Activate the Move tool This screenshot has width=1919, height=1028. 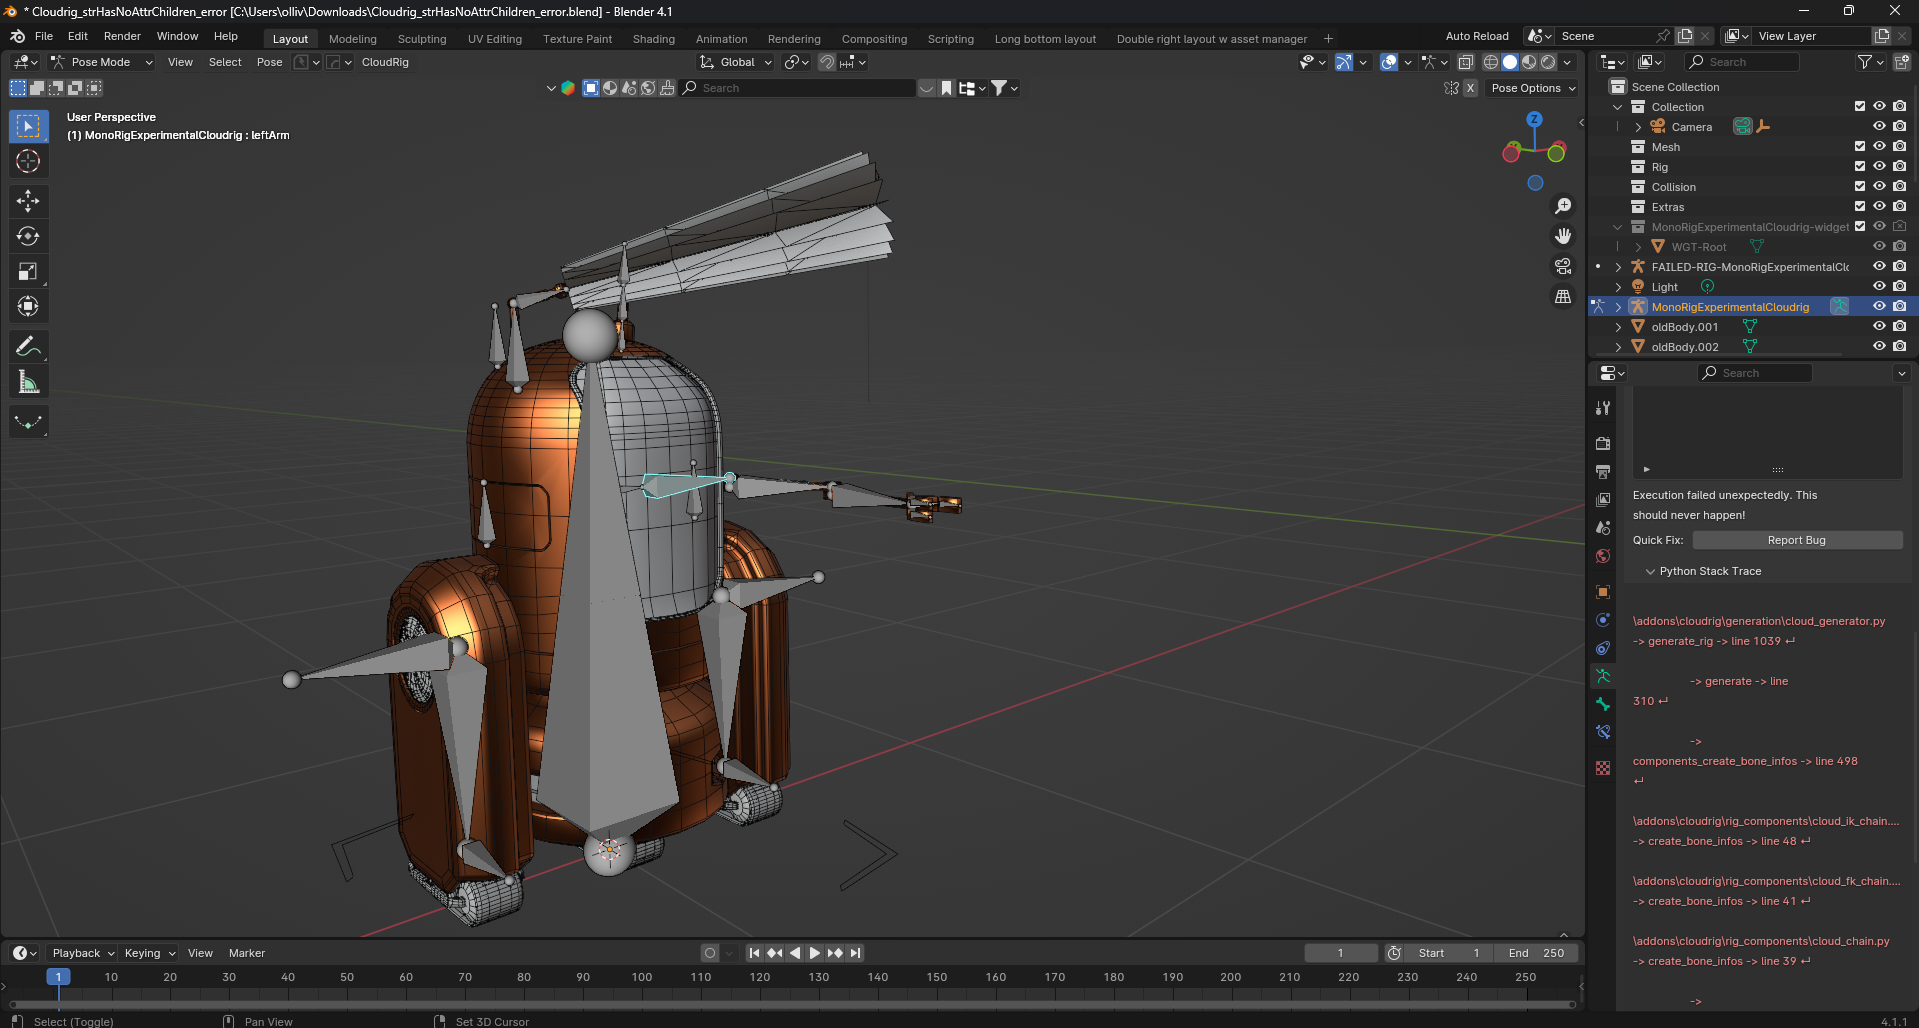point(28,201)
